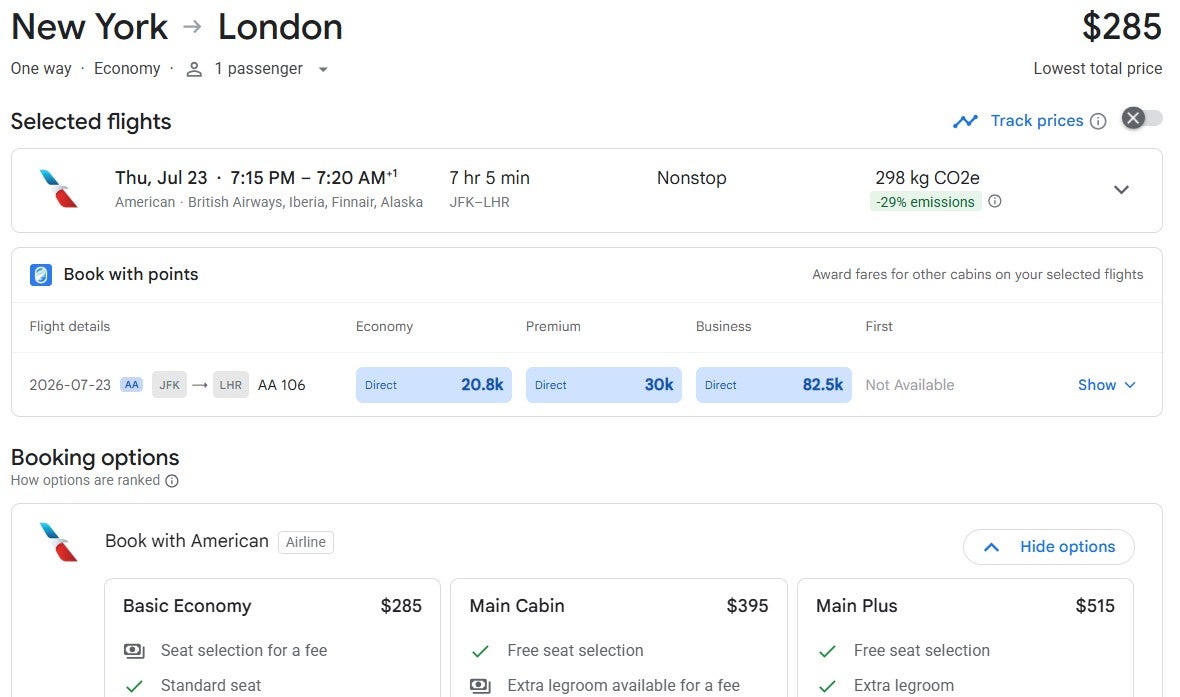Click the 7 hr 5 min duration
The width and height of the screenshot is (1180, 697).
pos(489,178)
